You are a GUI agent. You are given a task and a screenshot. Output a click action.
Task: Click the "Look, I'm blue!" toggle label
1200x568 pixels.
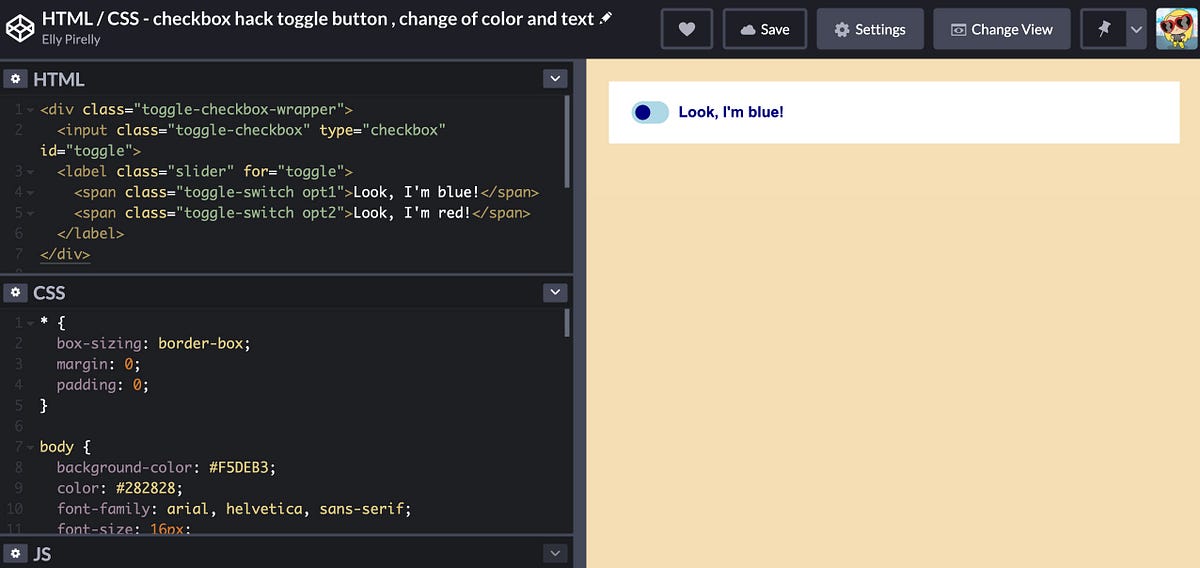point(731,112)
